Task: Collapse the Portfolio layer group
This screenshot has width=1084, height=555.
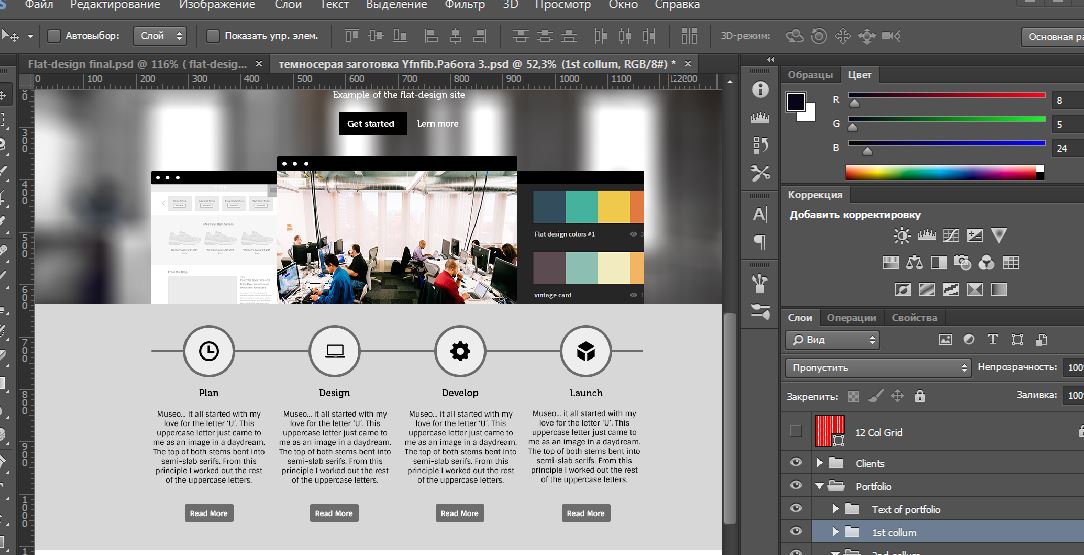Action: (820, 486)
